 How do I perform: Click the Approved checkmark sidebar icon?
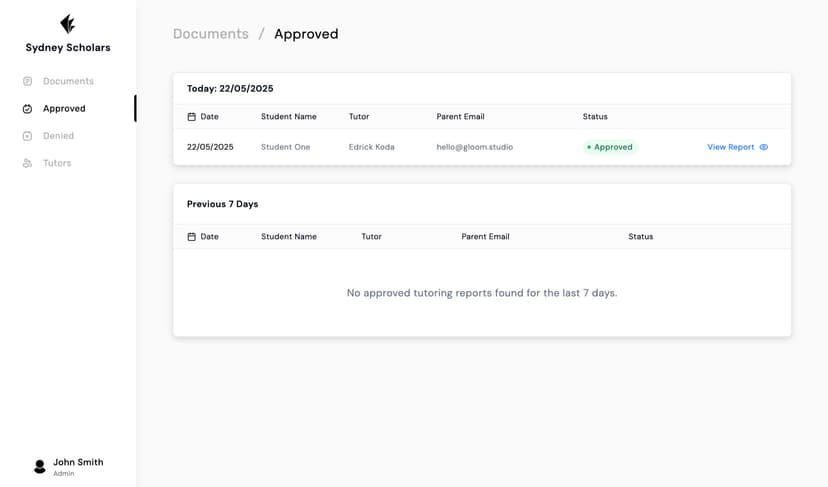pos(28,108)
